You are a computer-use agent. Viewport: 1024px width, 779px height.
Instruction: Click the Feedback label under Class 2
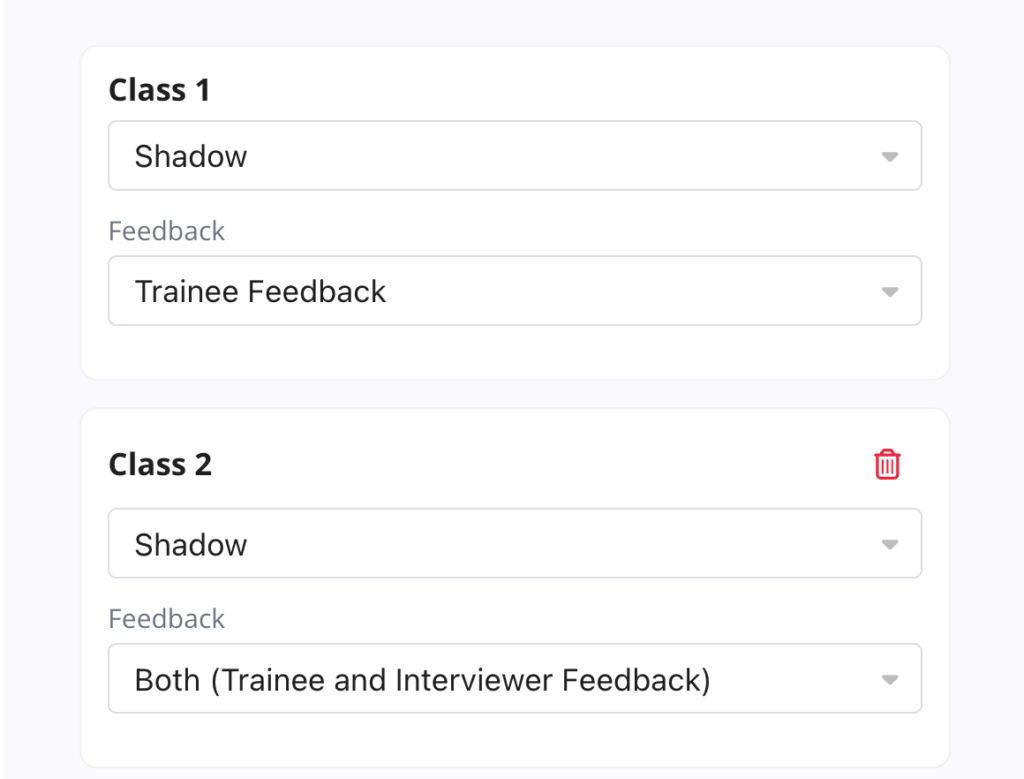[x=166, y=619]
